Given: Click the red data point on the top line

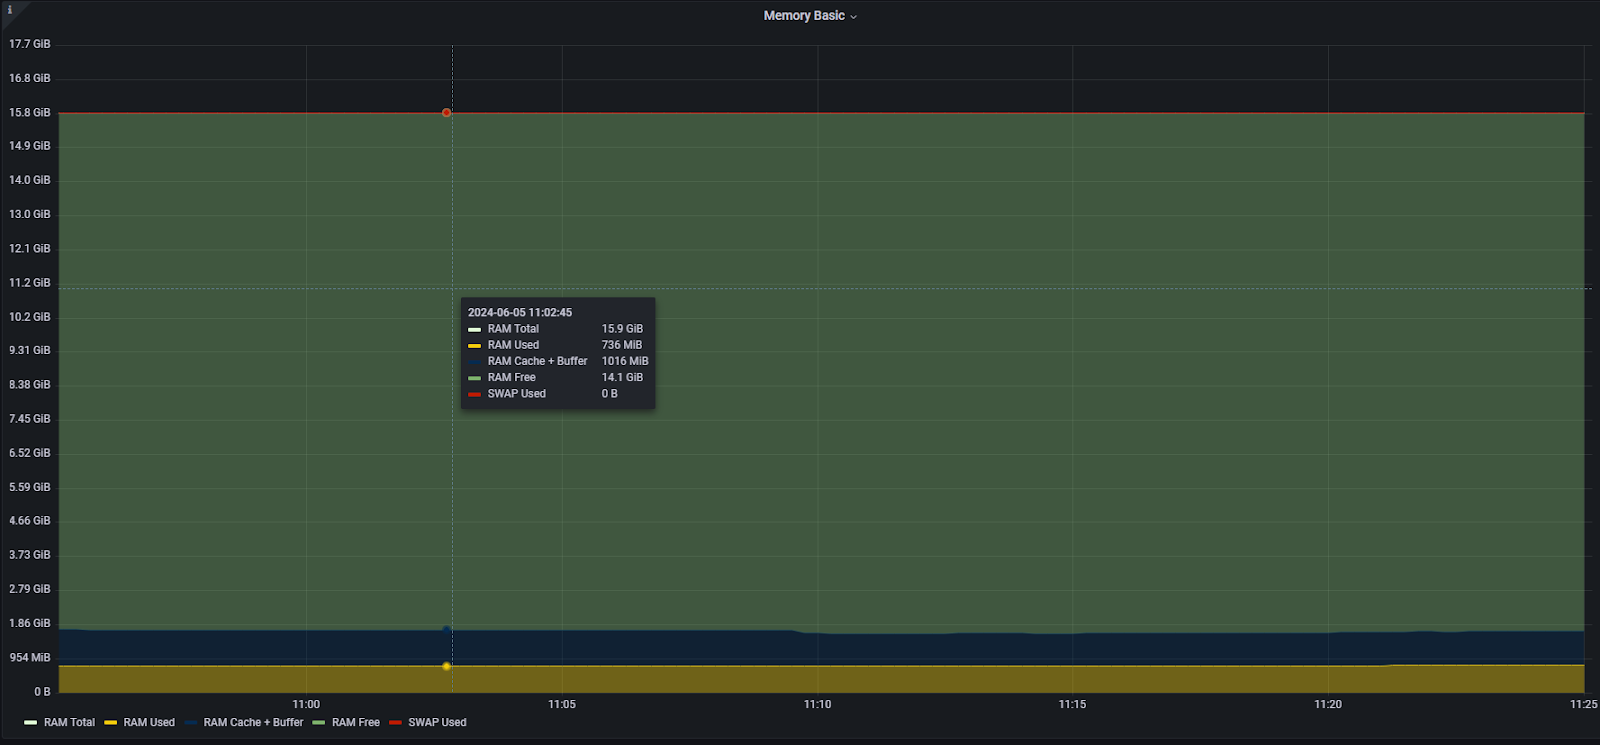Looking at the screenshot, I should (x=446, y=113).
